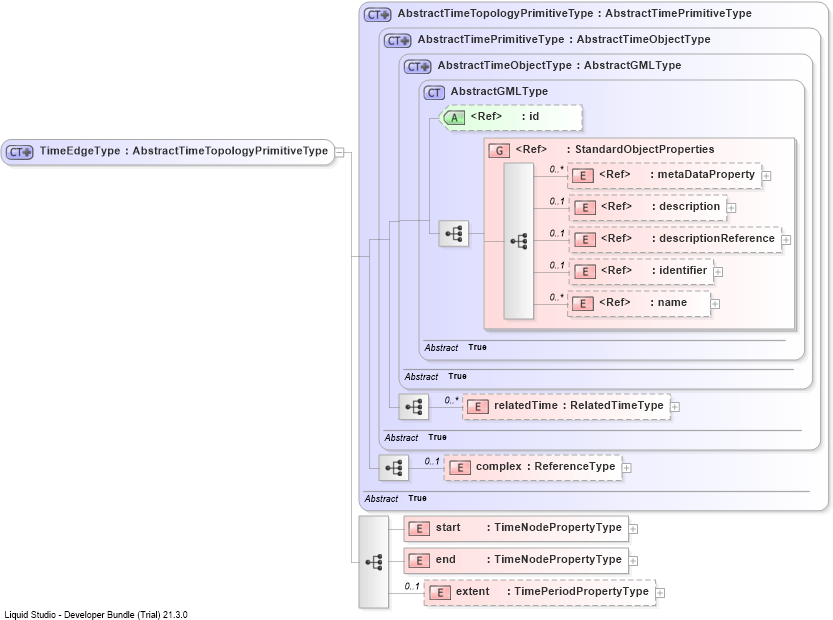Click Abstract True under AbstractGMLType
The image size is (833, 620).
[x=455, y=347]
